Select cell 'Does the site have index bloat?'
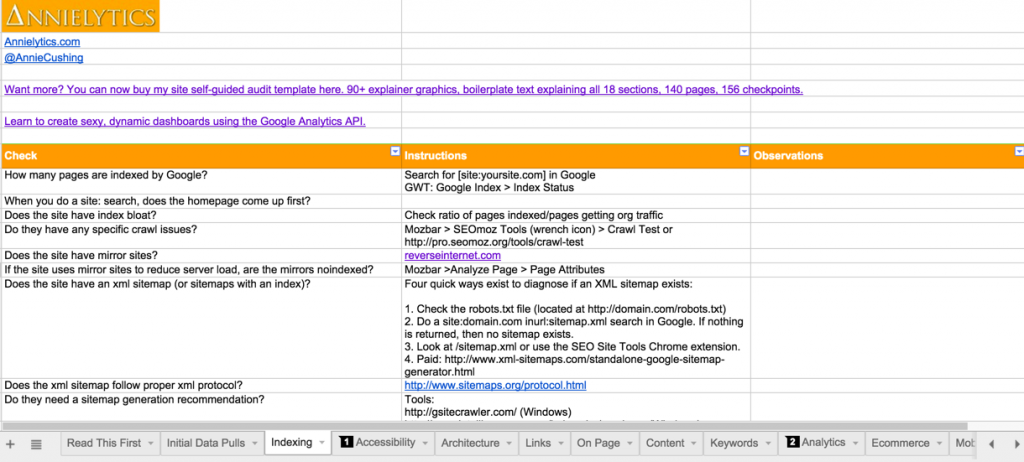This screenshot has height=462, width=1024. pyautogui.click(x=201, y=216)
